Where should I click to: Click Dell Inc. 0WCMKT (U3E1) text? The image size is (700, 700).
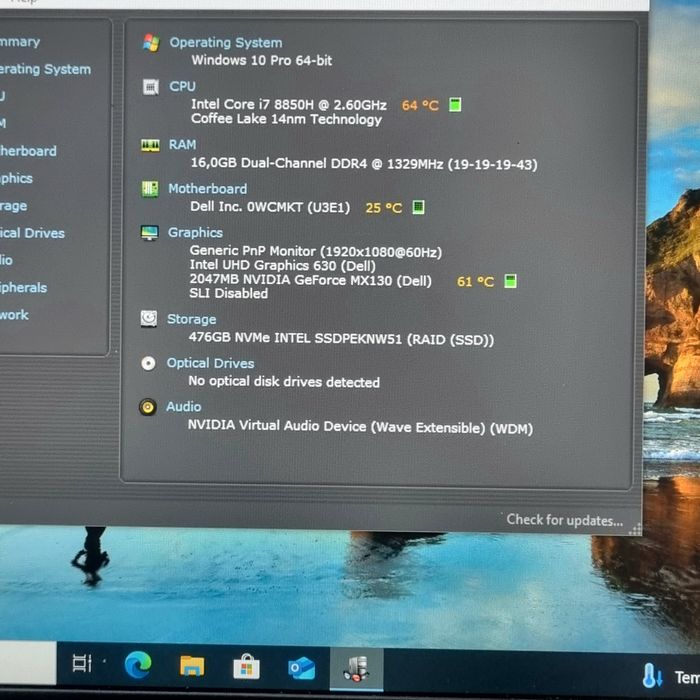270,207
